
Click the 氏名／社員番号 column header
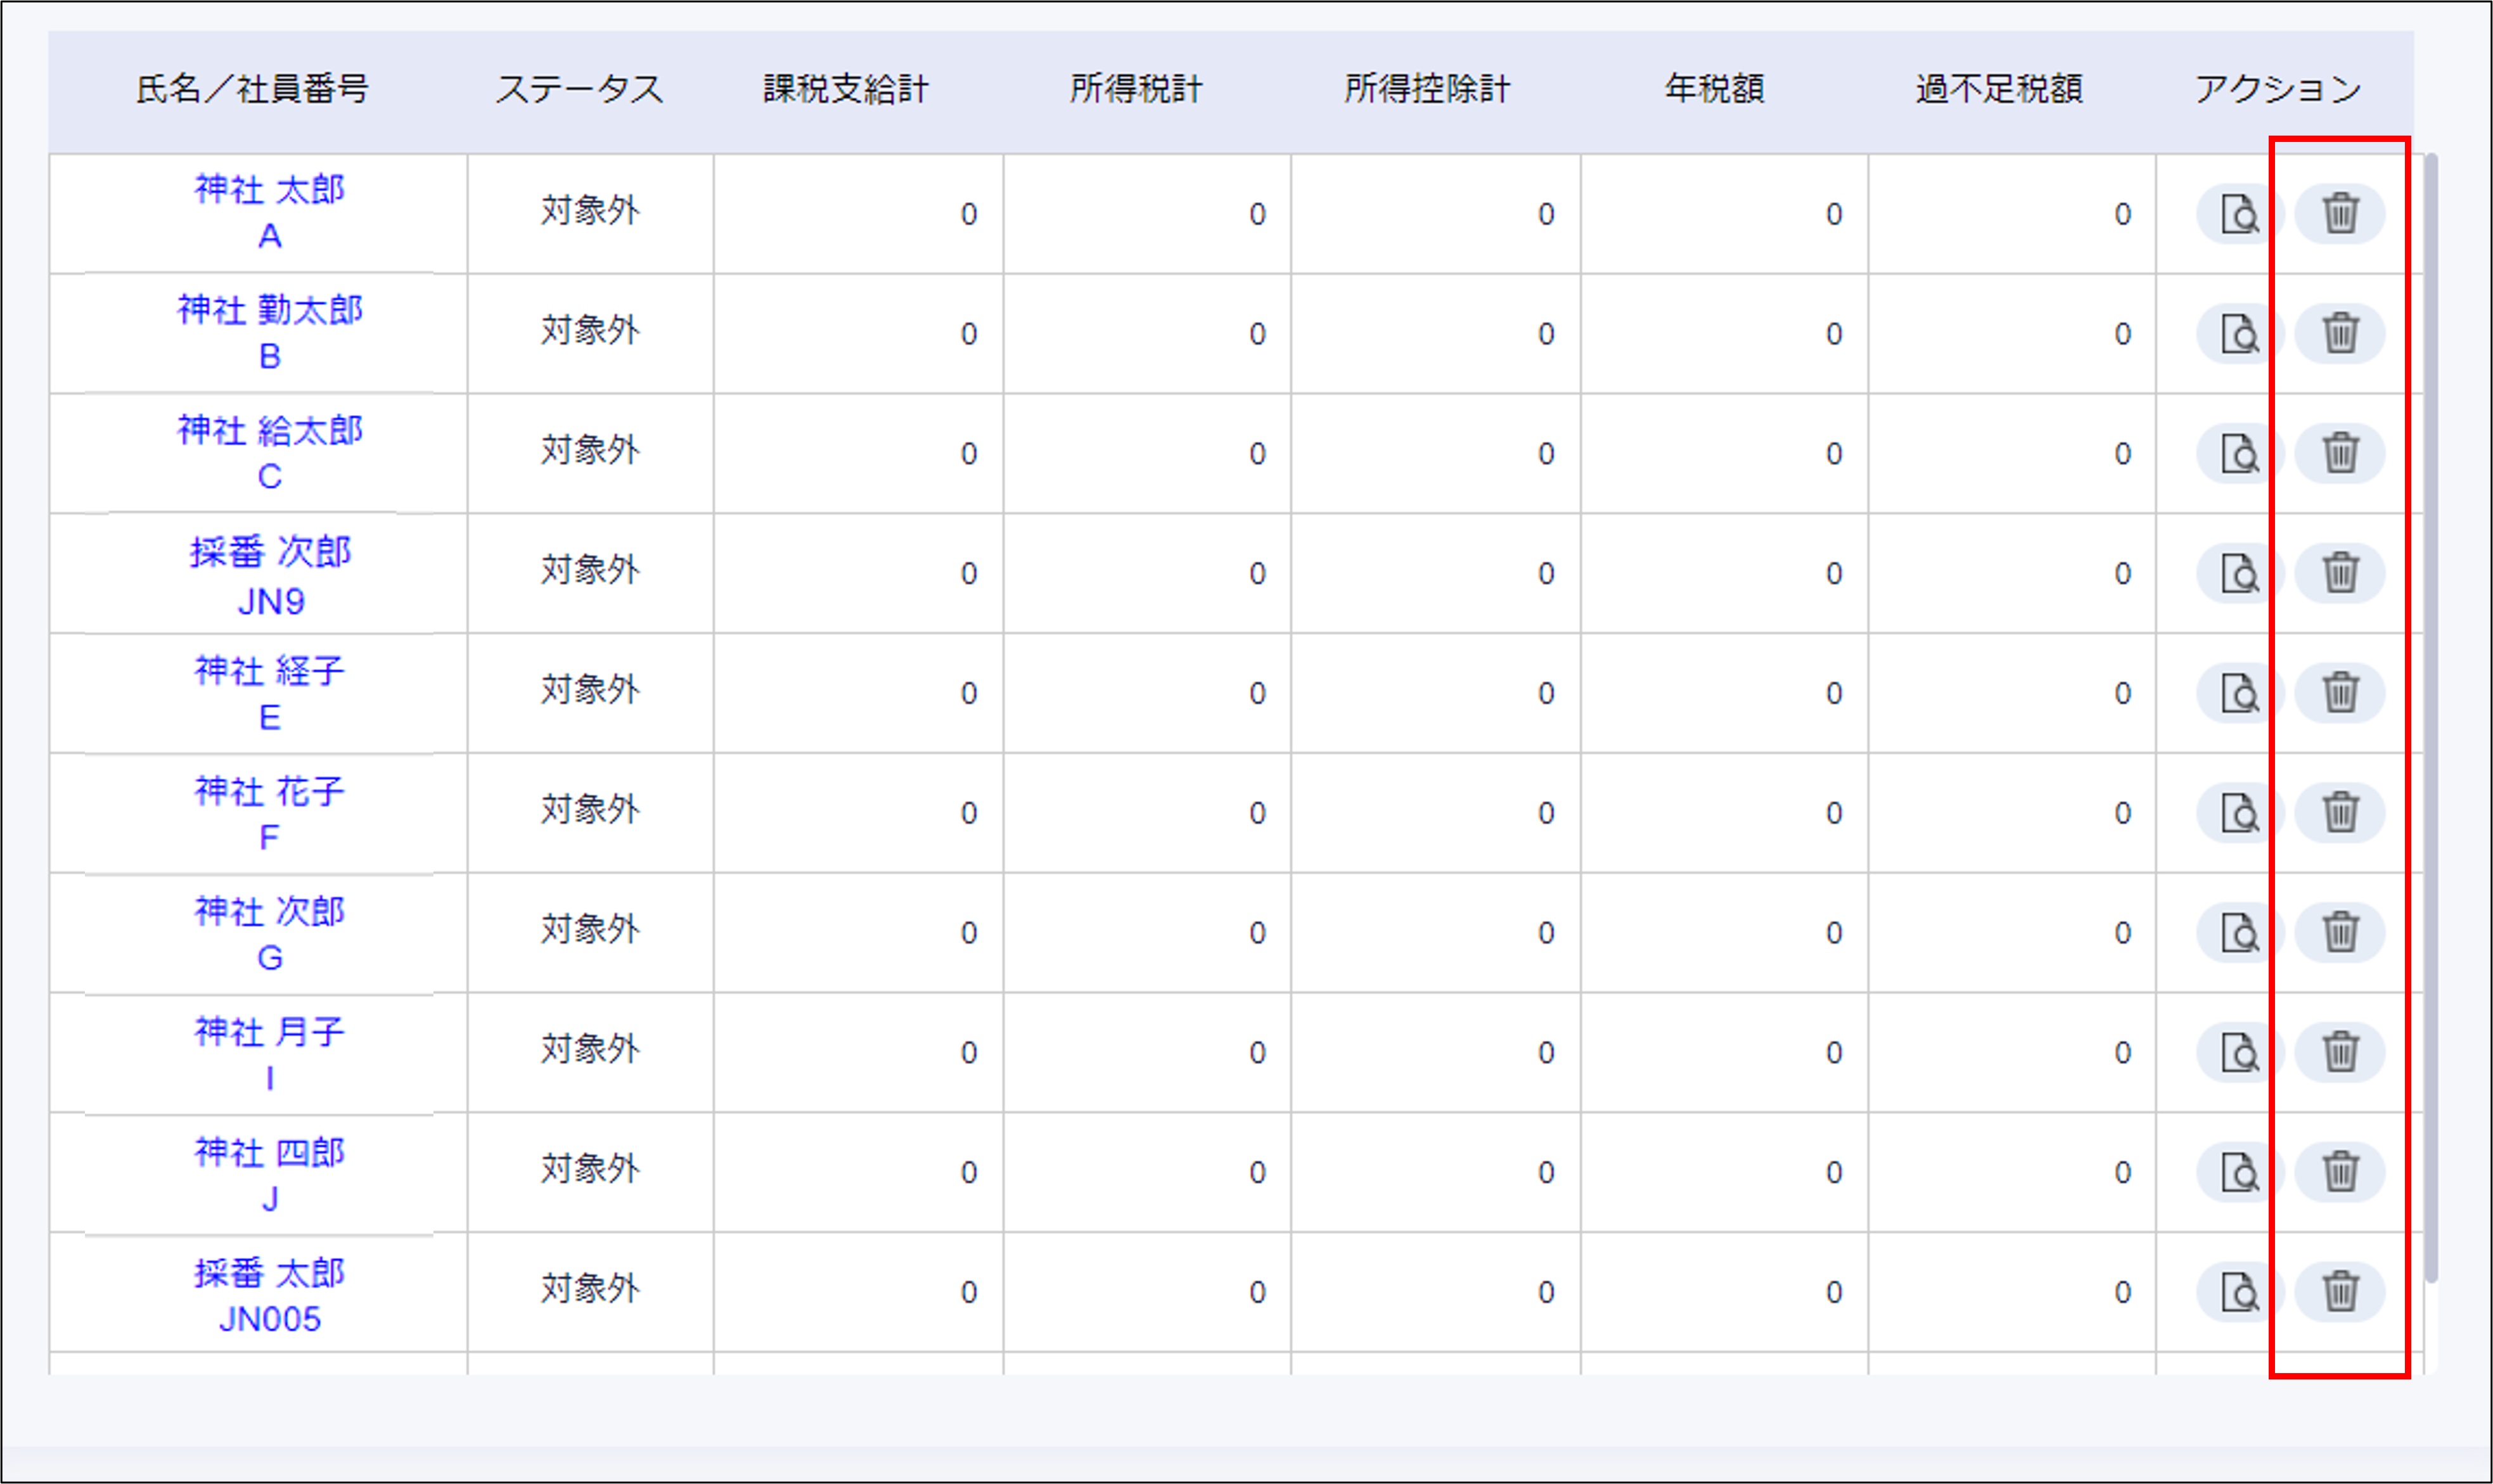tap(255, 89)
